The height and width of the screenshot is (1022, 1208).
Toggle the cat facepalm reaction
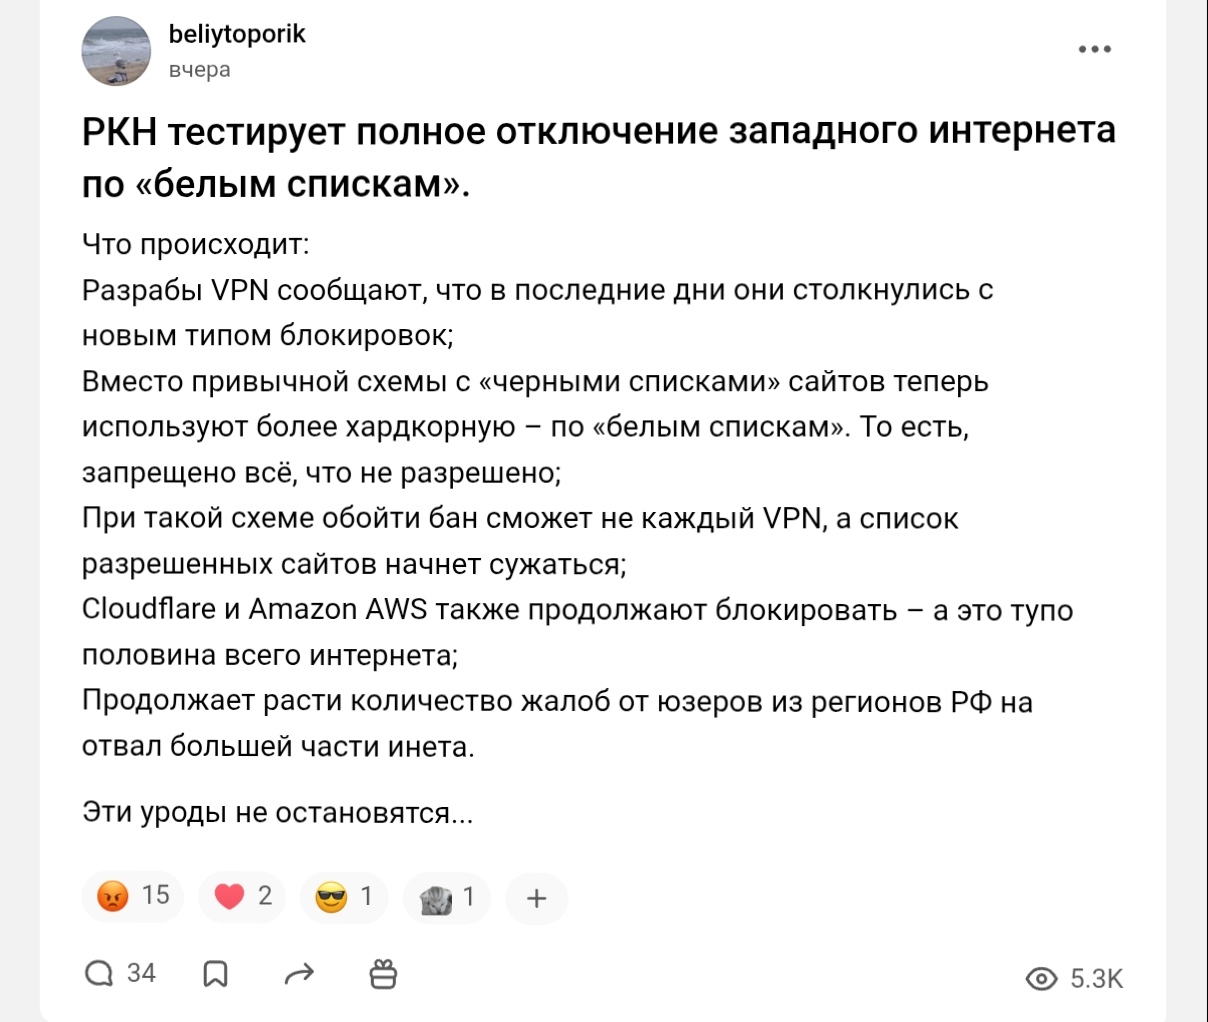pos(446,896)
